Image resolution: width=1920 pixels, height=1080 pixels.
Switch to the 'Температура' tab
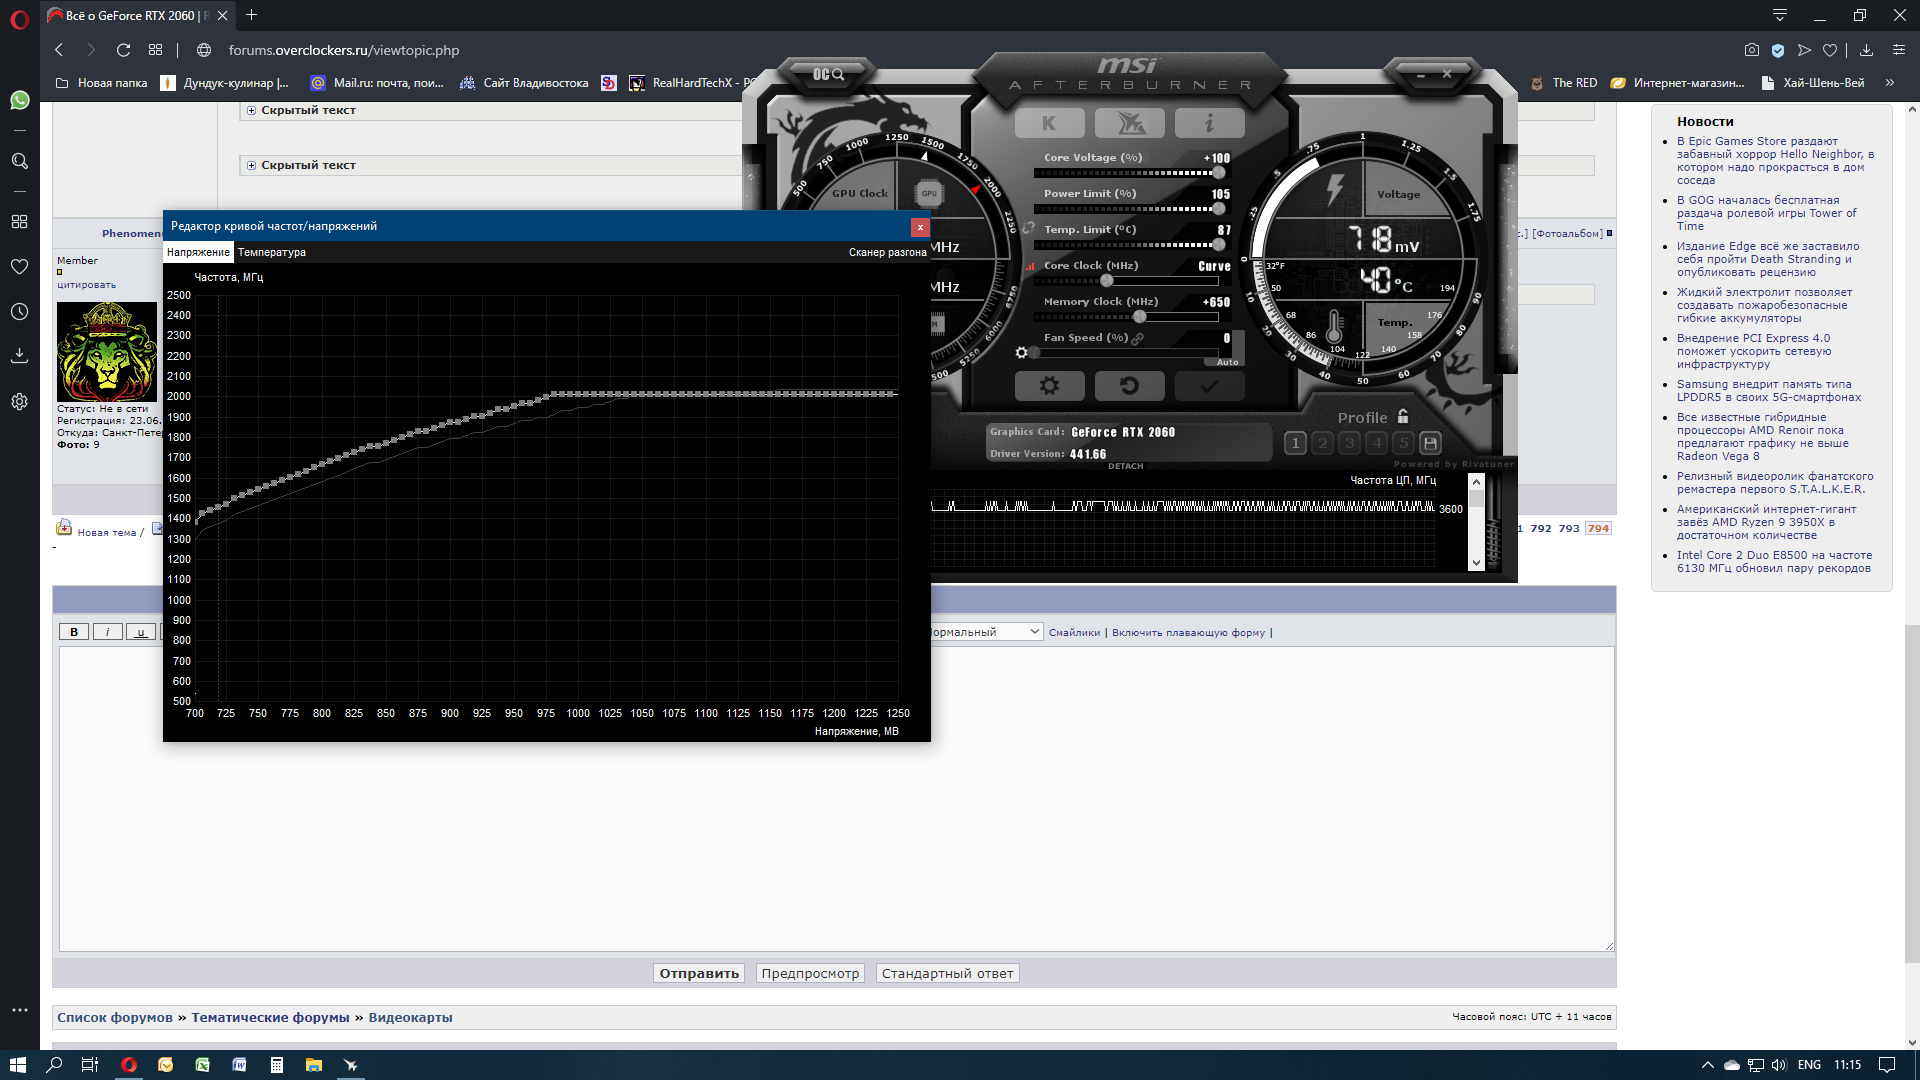pos(272,252)
